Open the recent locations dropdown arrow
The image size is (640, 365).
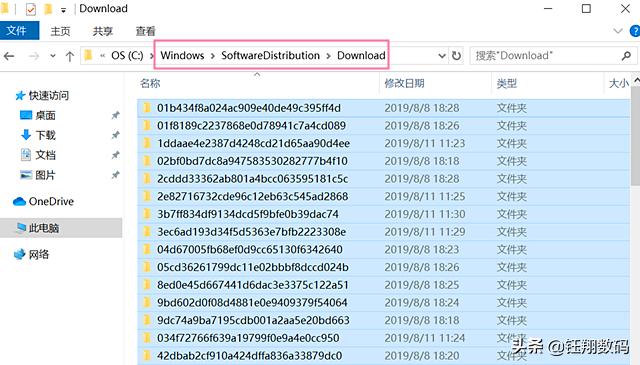coord(53,56)
